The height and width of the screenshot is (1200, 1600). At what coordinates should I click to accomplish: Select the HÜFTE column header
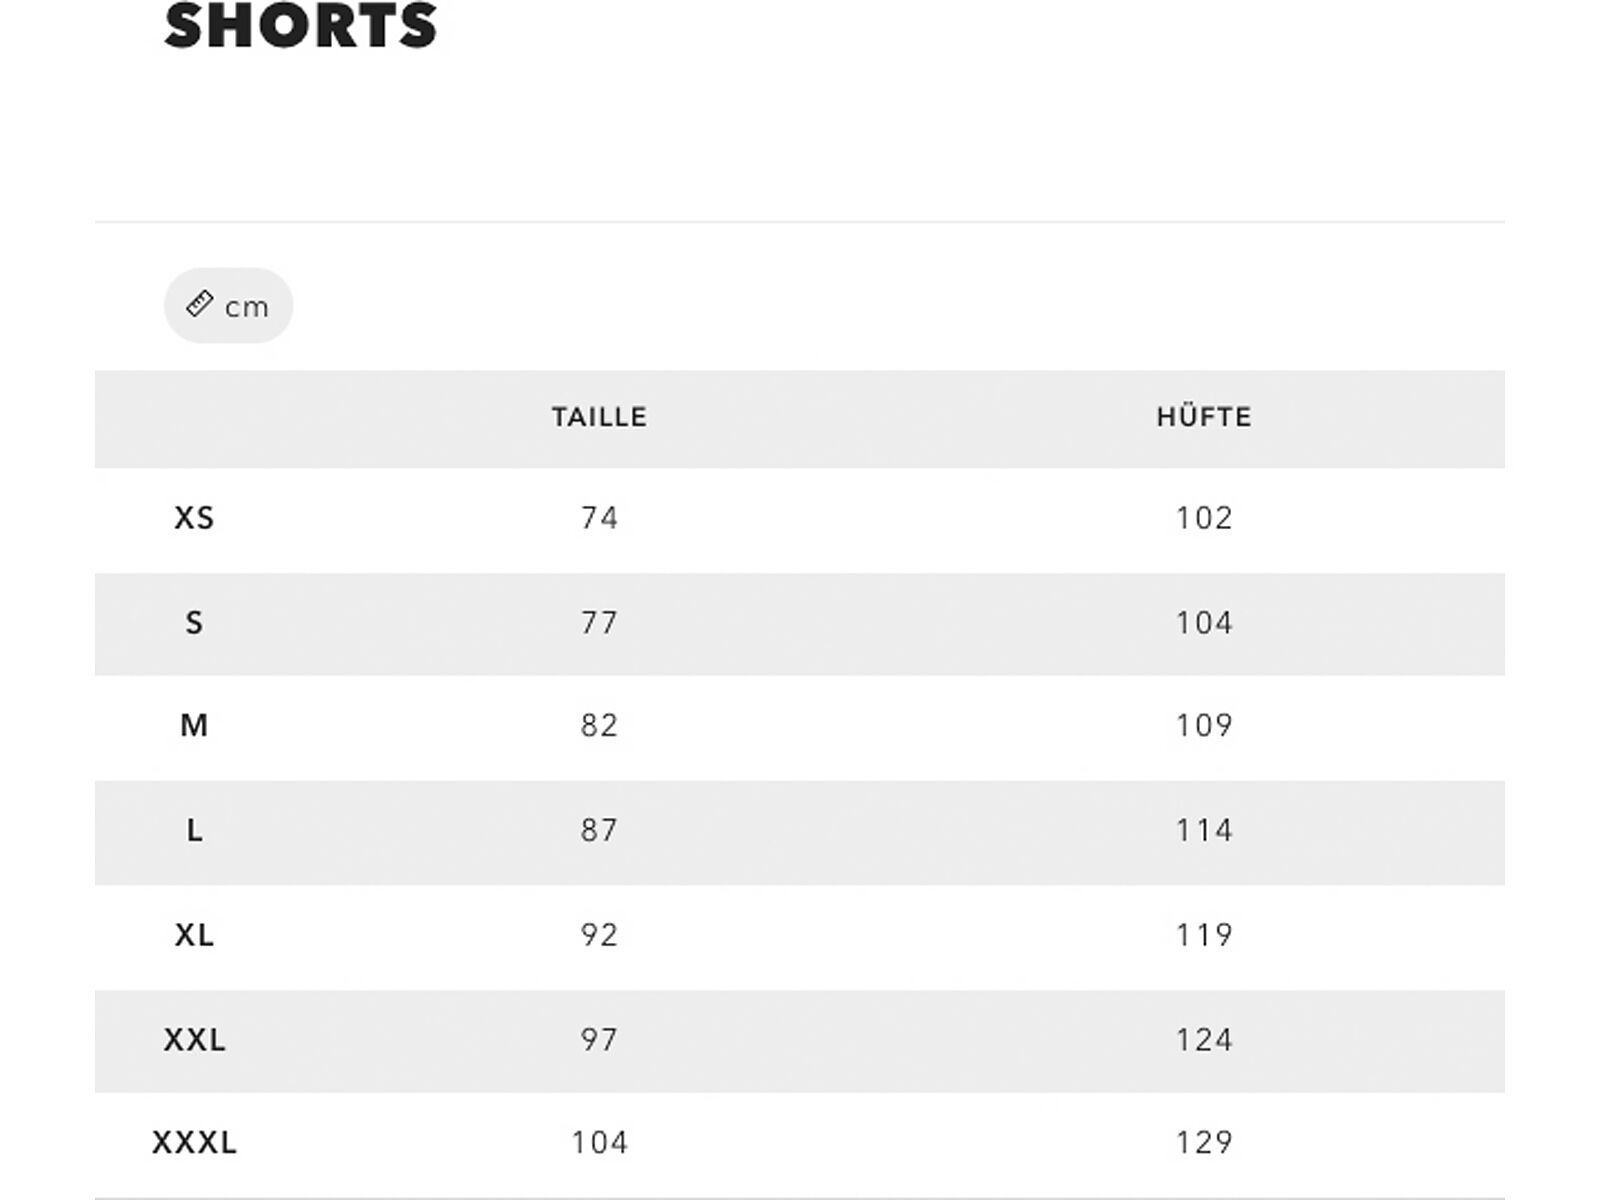click(1204, 417)
